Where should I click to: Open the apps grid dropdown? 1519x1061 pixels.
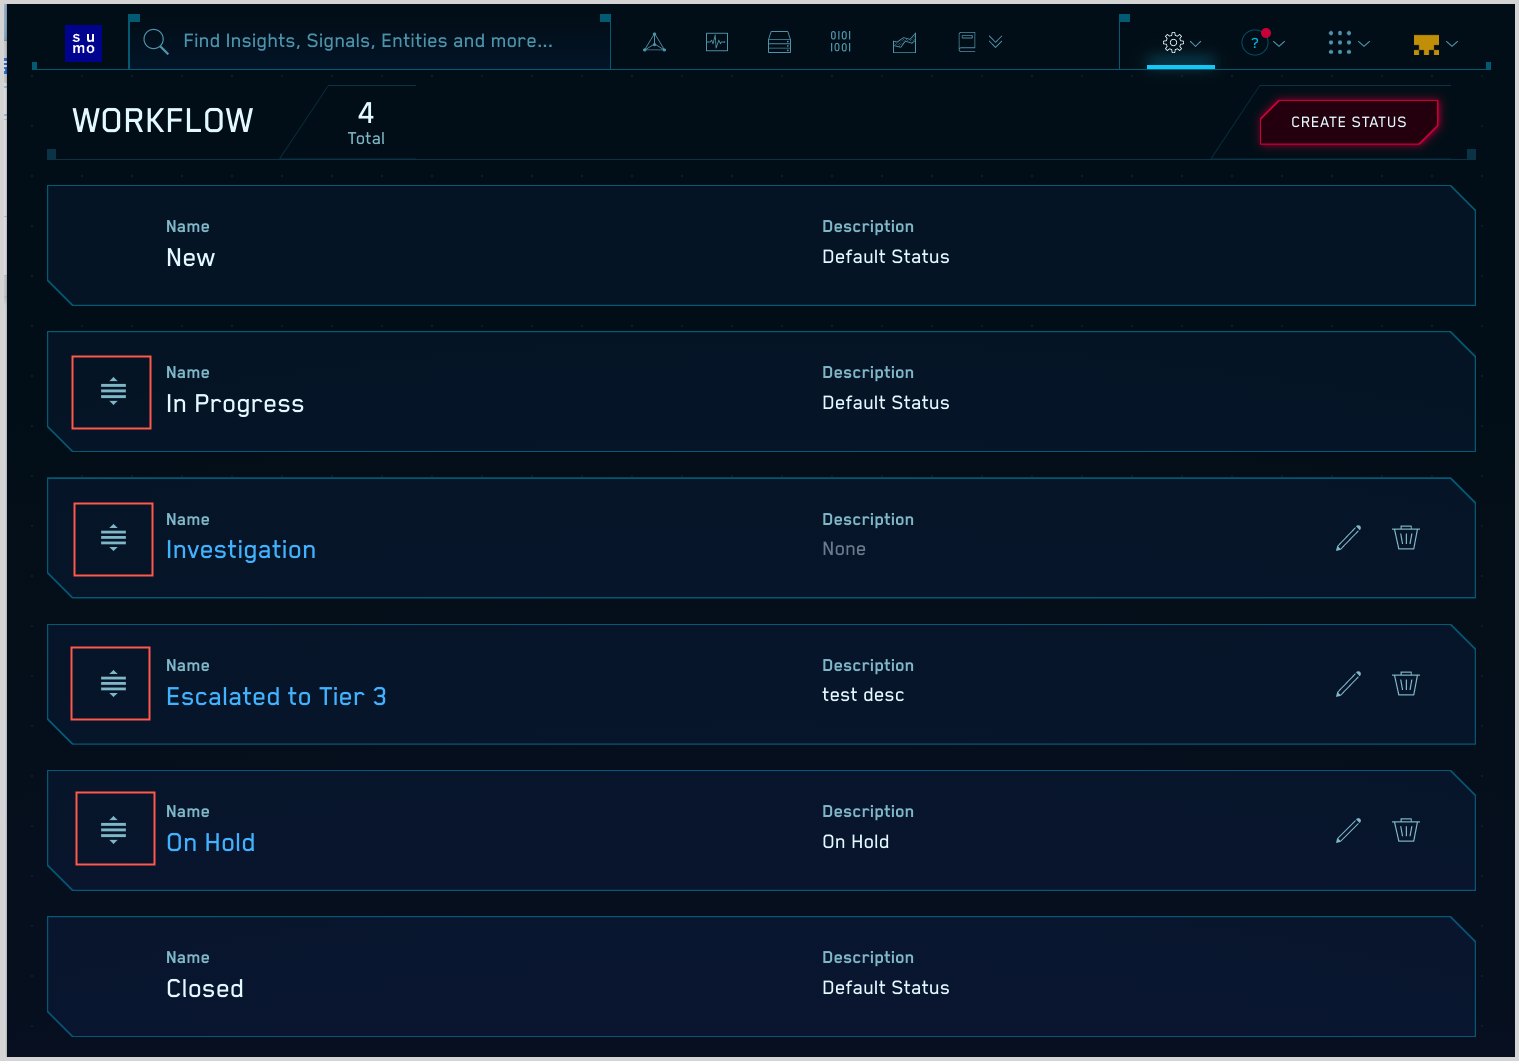pyautogui.click(x=1347, y=43)
